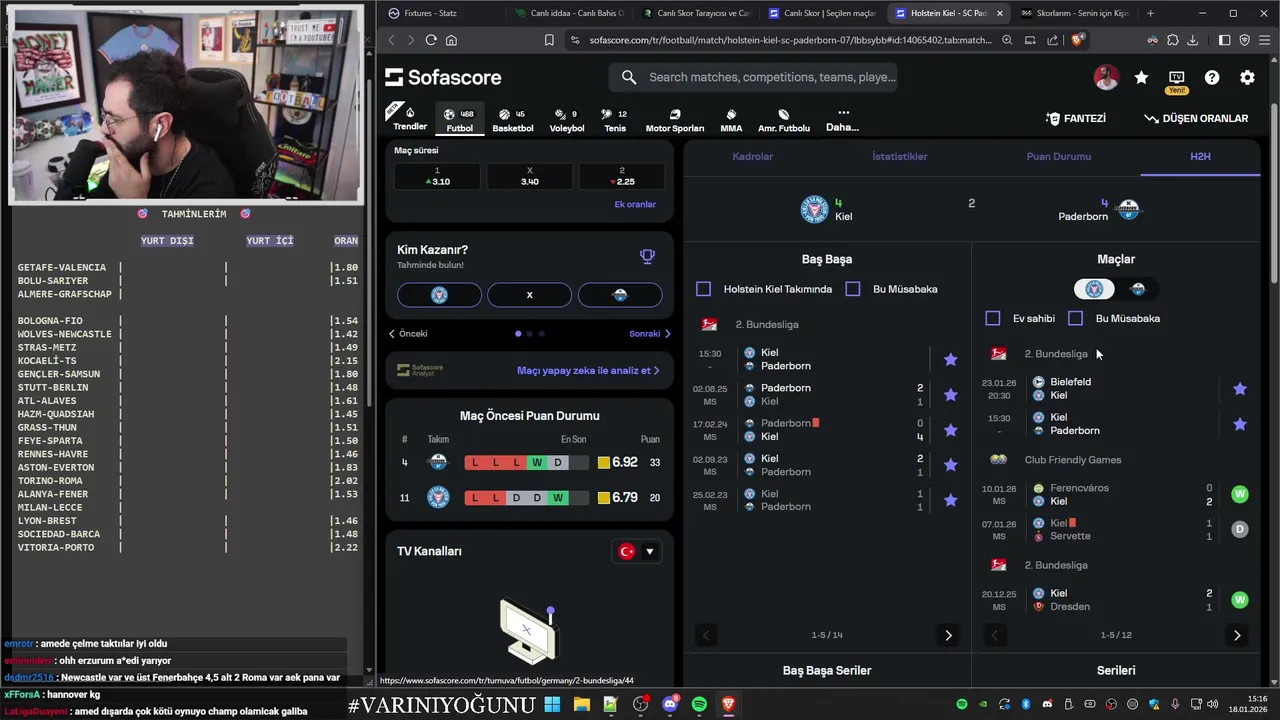Favorite the 02.08.25 Paderborn-Kiel match

click(950, 395)
